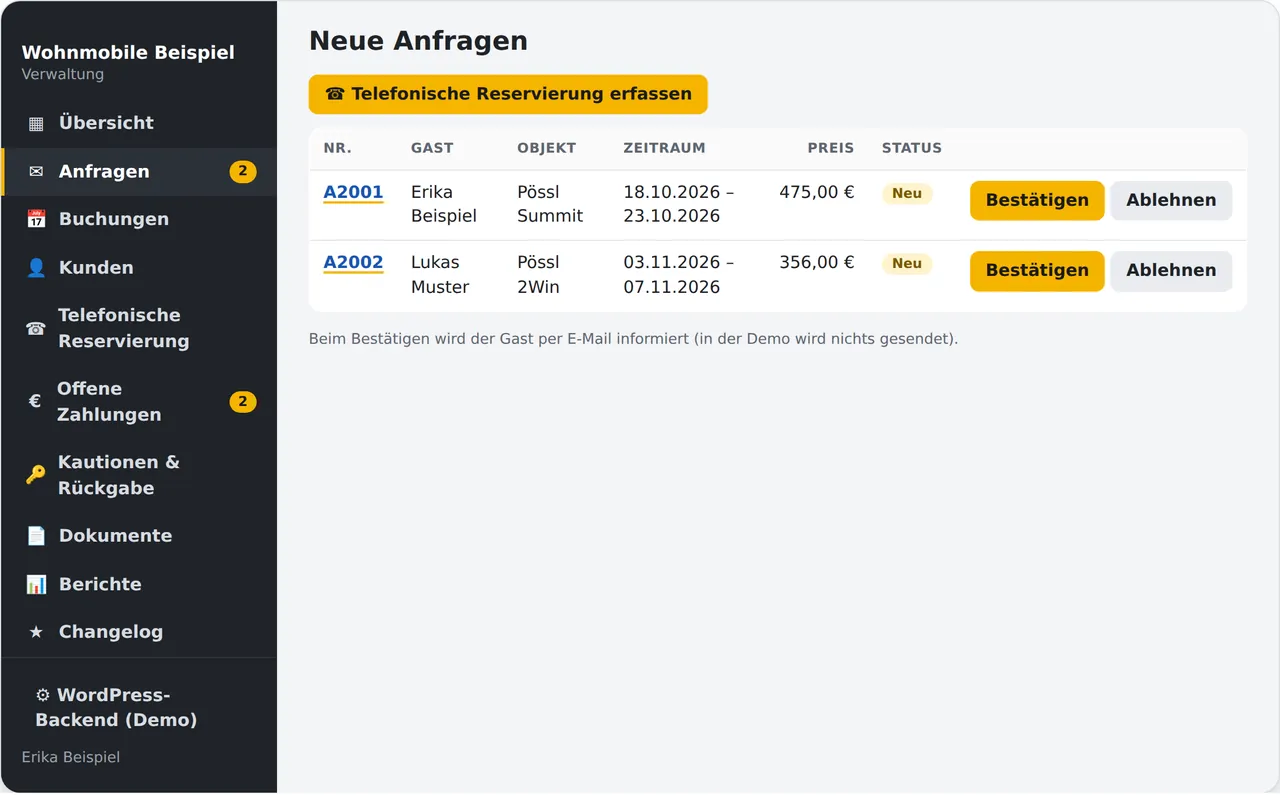Open Berichte from the sidebar
The image size is (1280, 795).
[139, 584]
